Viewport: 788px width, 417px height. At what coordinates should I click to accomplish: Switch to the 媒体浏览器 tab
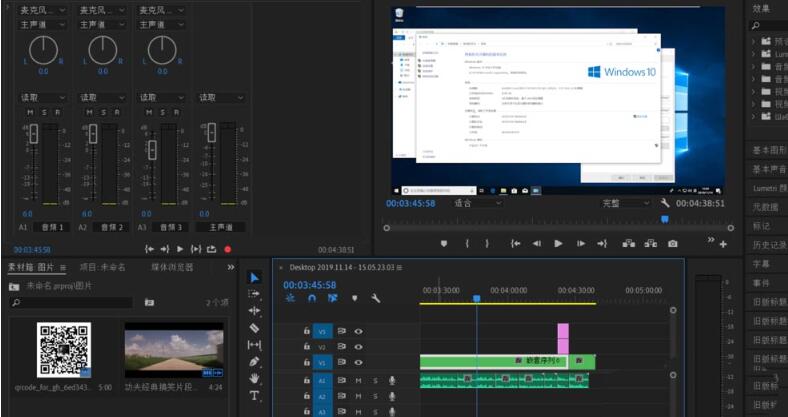click(172, 268)
